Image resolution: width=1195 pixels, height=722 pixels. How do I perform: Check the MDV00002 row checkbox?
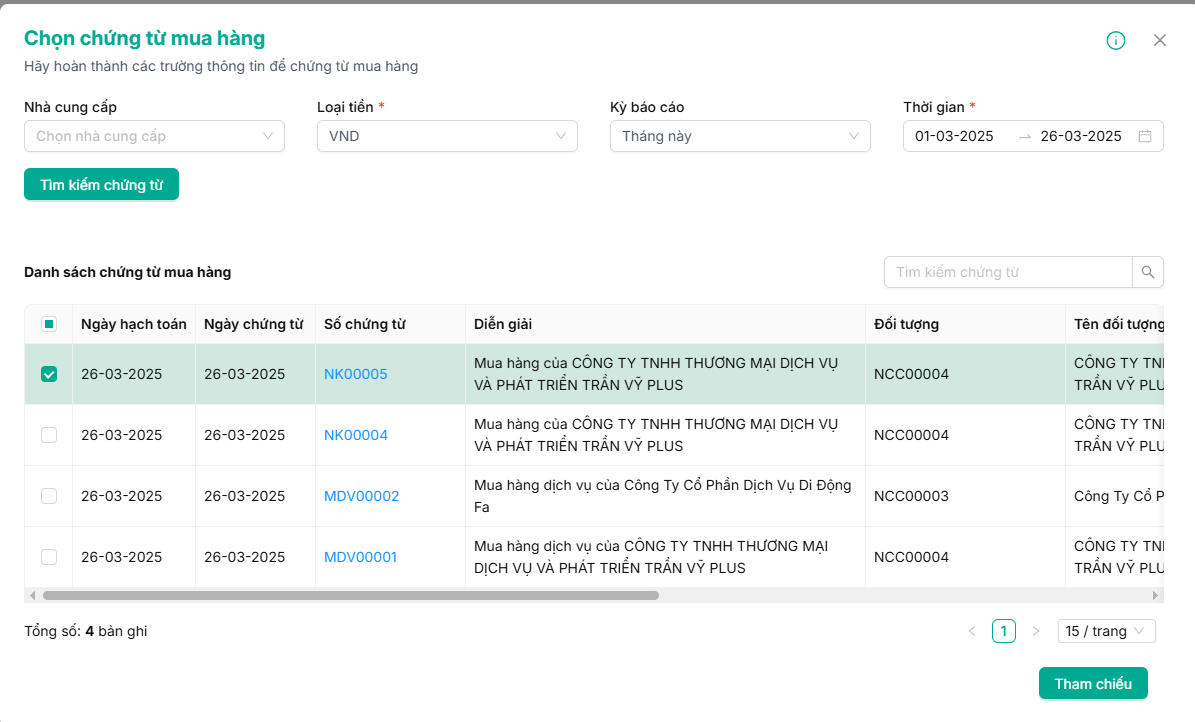[x=49, y=496]
